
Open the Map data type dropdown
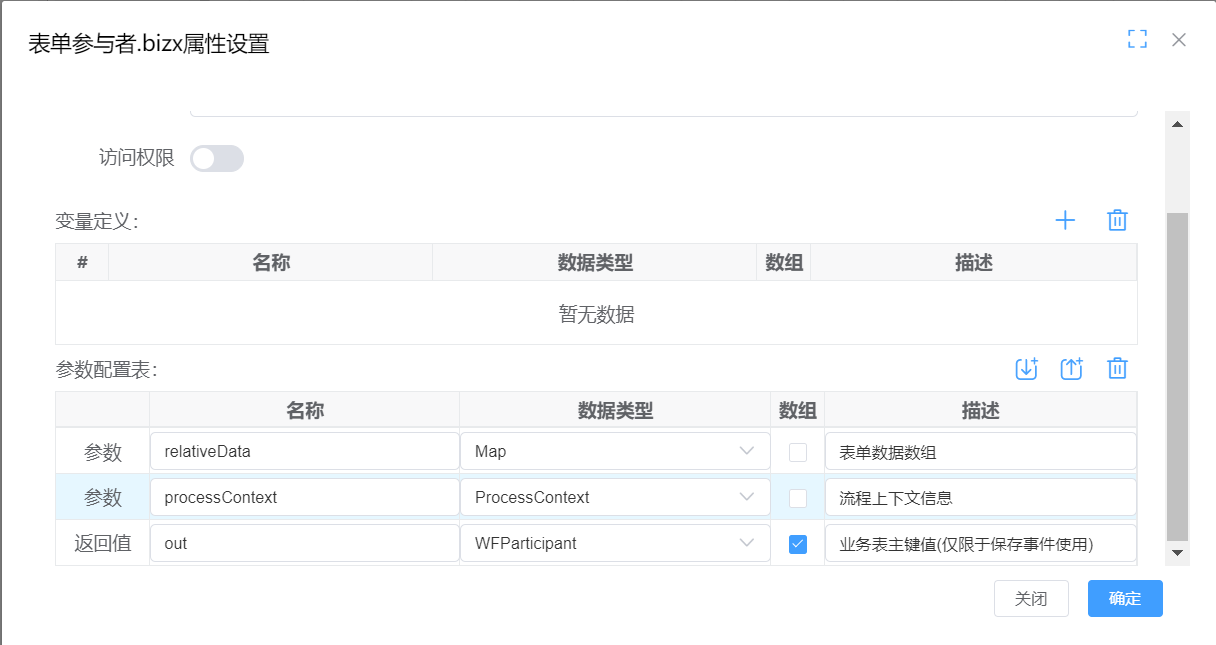pos(615,452)
